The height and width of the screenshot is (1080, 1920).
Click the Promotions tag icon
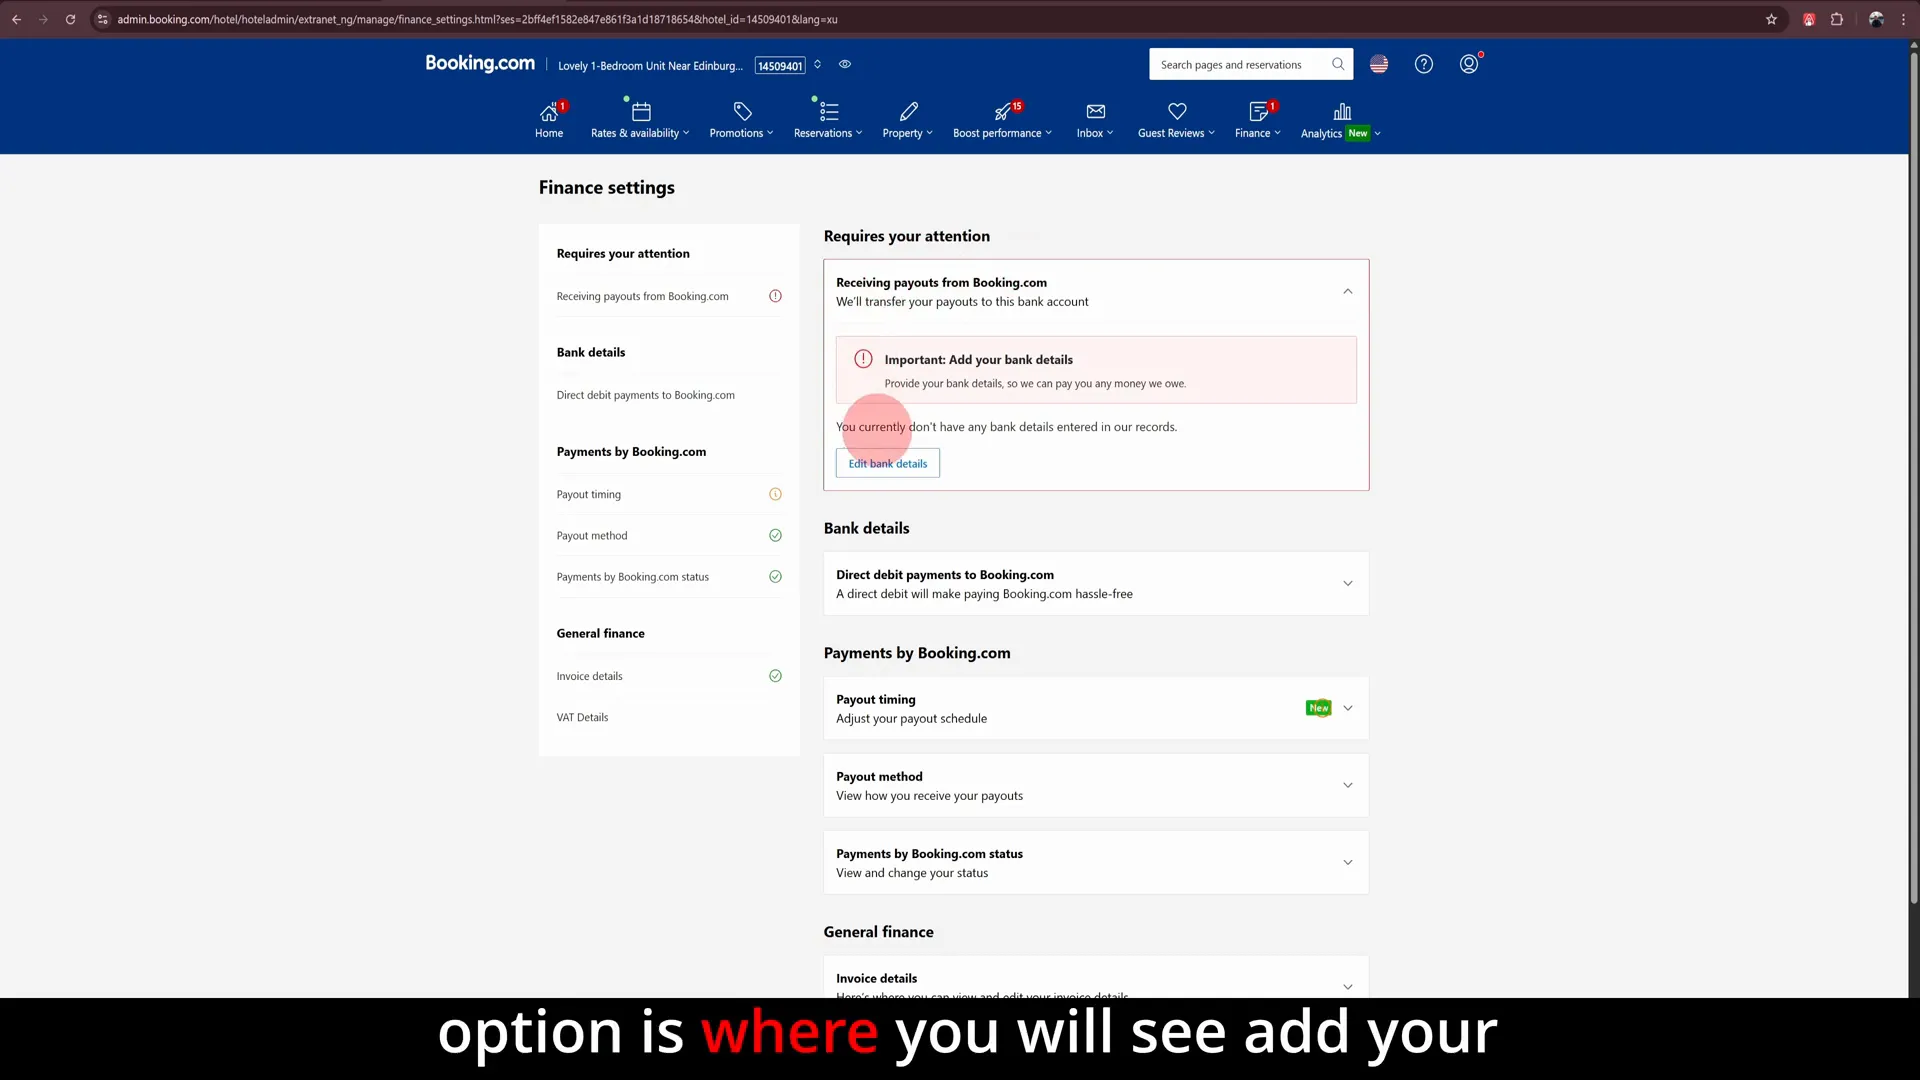[x=742, y=111]
